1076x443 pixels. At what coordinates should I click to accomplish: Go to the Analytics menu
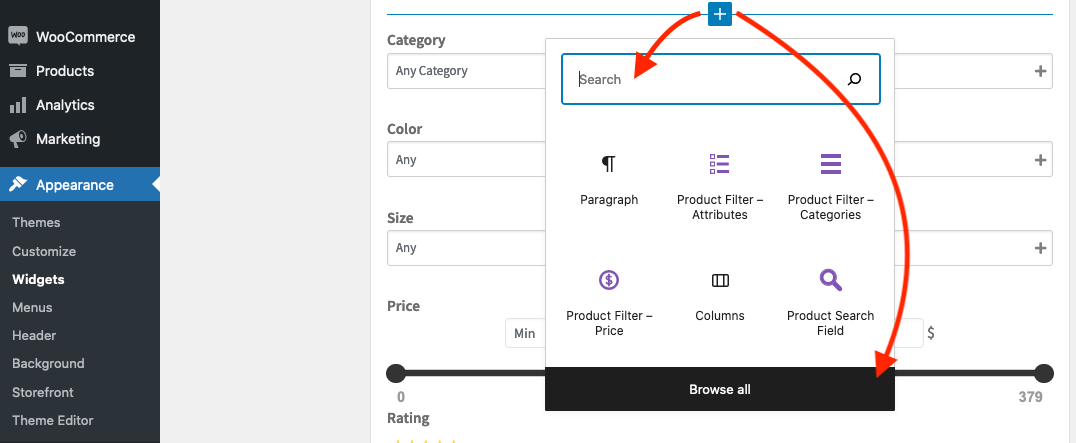(65, 105)
